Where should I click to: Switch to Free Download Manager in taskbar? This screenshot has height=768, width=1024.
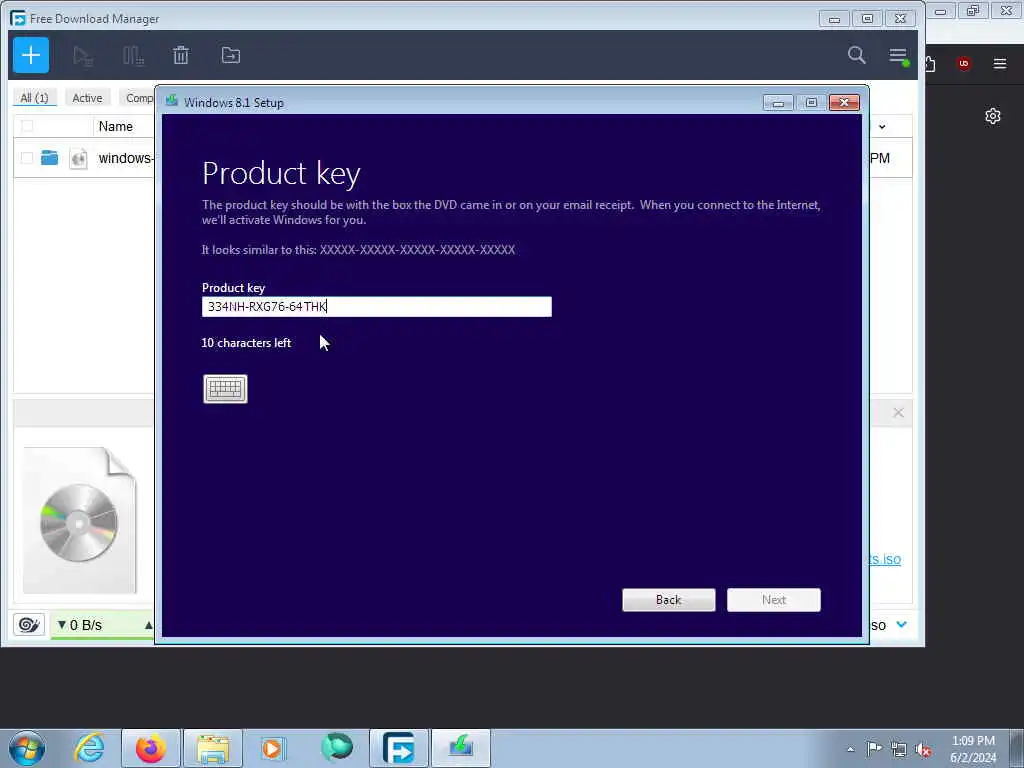click(398, 748)
